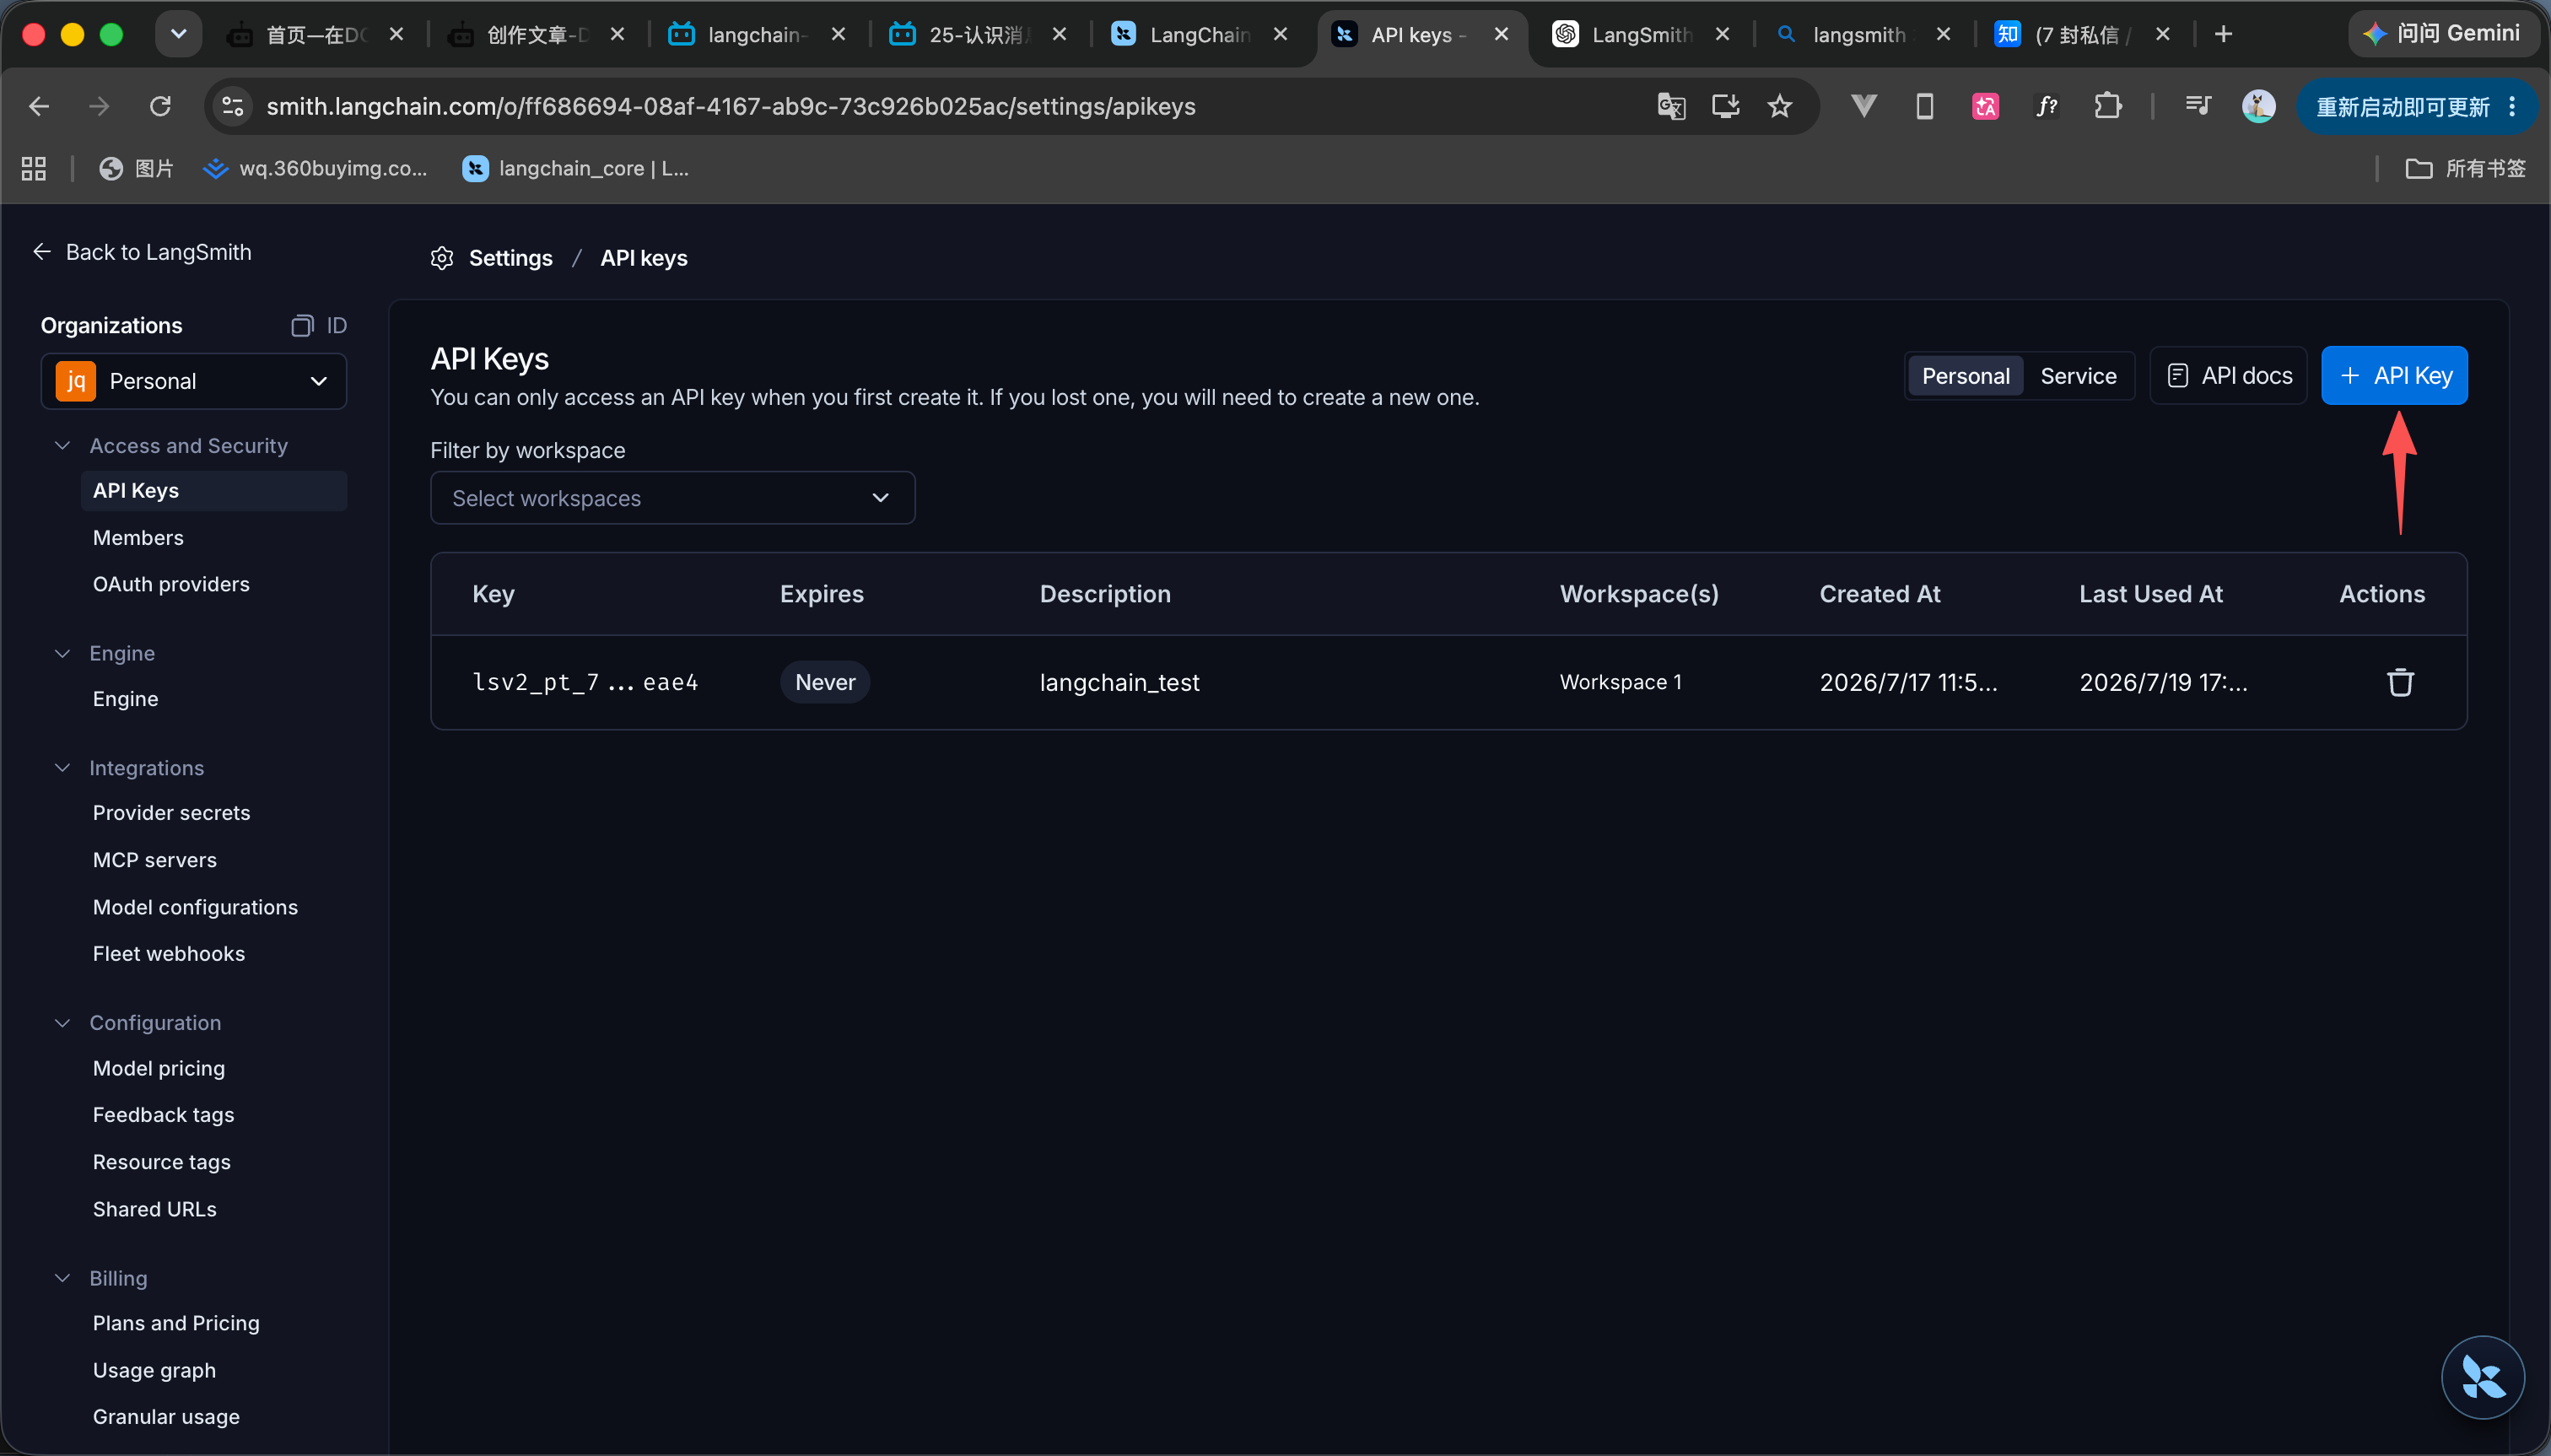Open the Personal organization dropdown
Screen dimensions: 2551x1456
pos(193,381)
